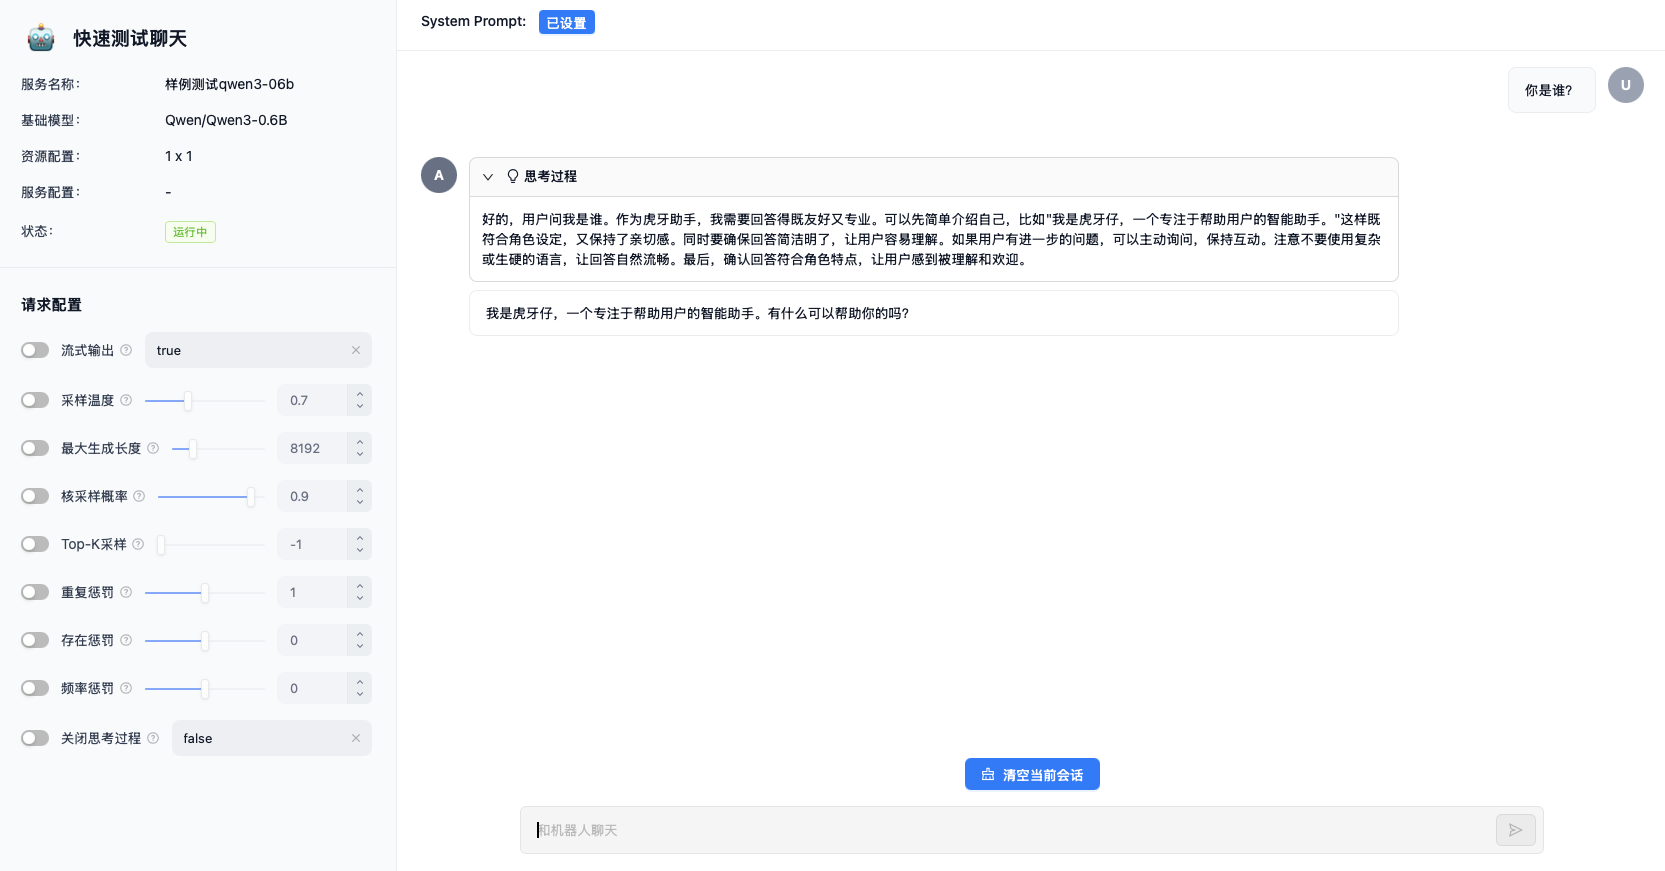This screenshot has height=871, width=1665.
Task: Increase the 最大生成长度 value with up arrow
Action: click(x=360, y=441)
